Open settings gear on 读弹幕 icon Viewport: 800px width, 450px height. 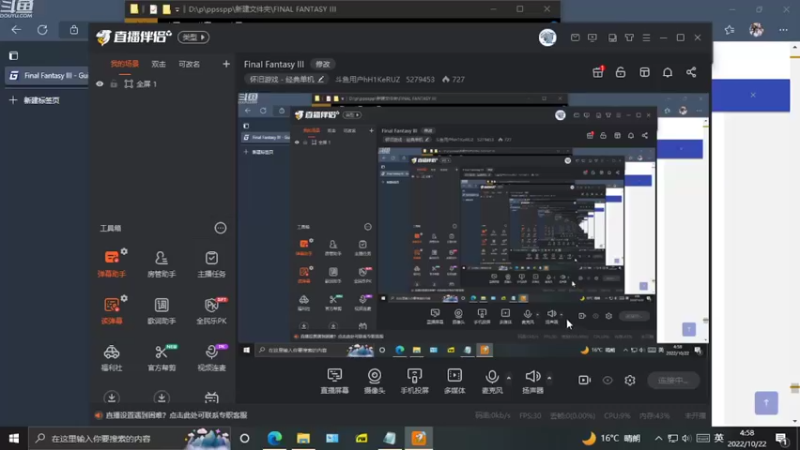[x=124, y=298]
